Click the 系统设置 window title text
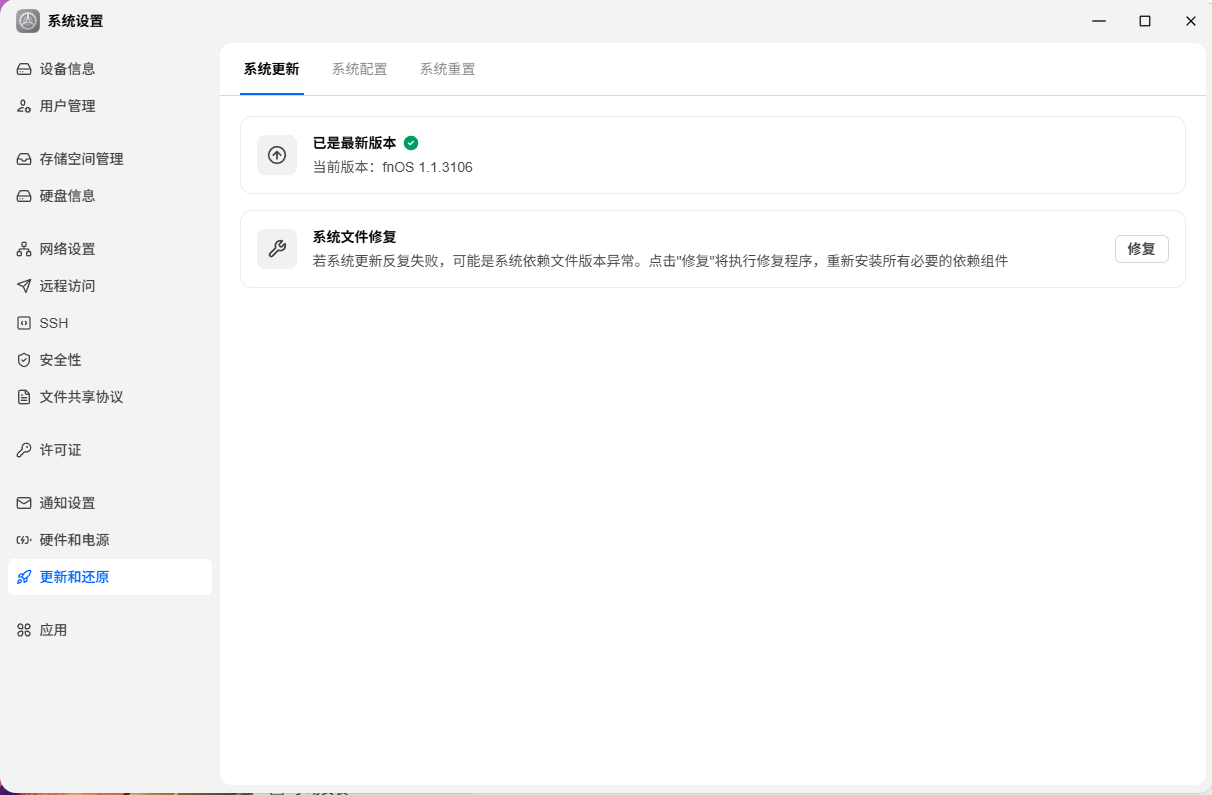 click(75, 21)
